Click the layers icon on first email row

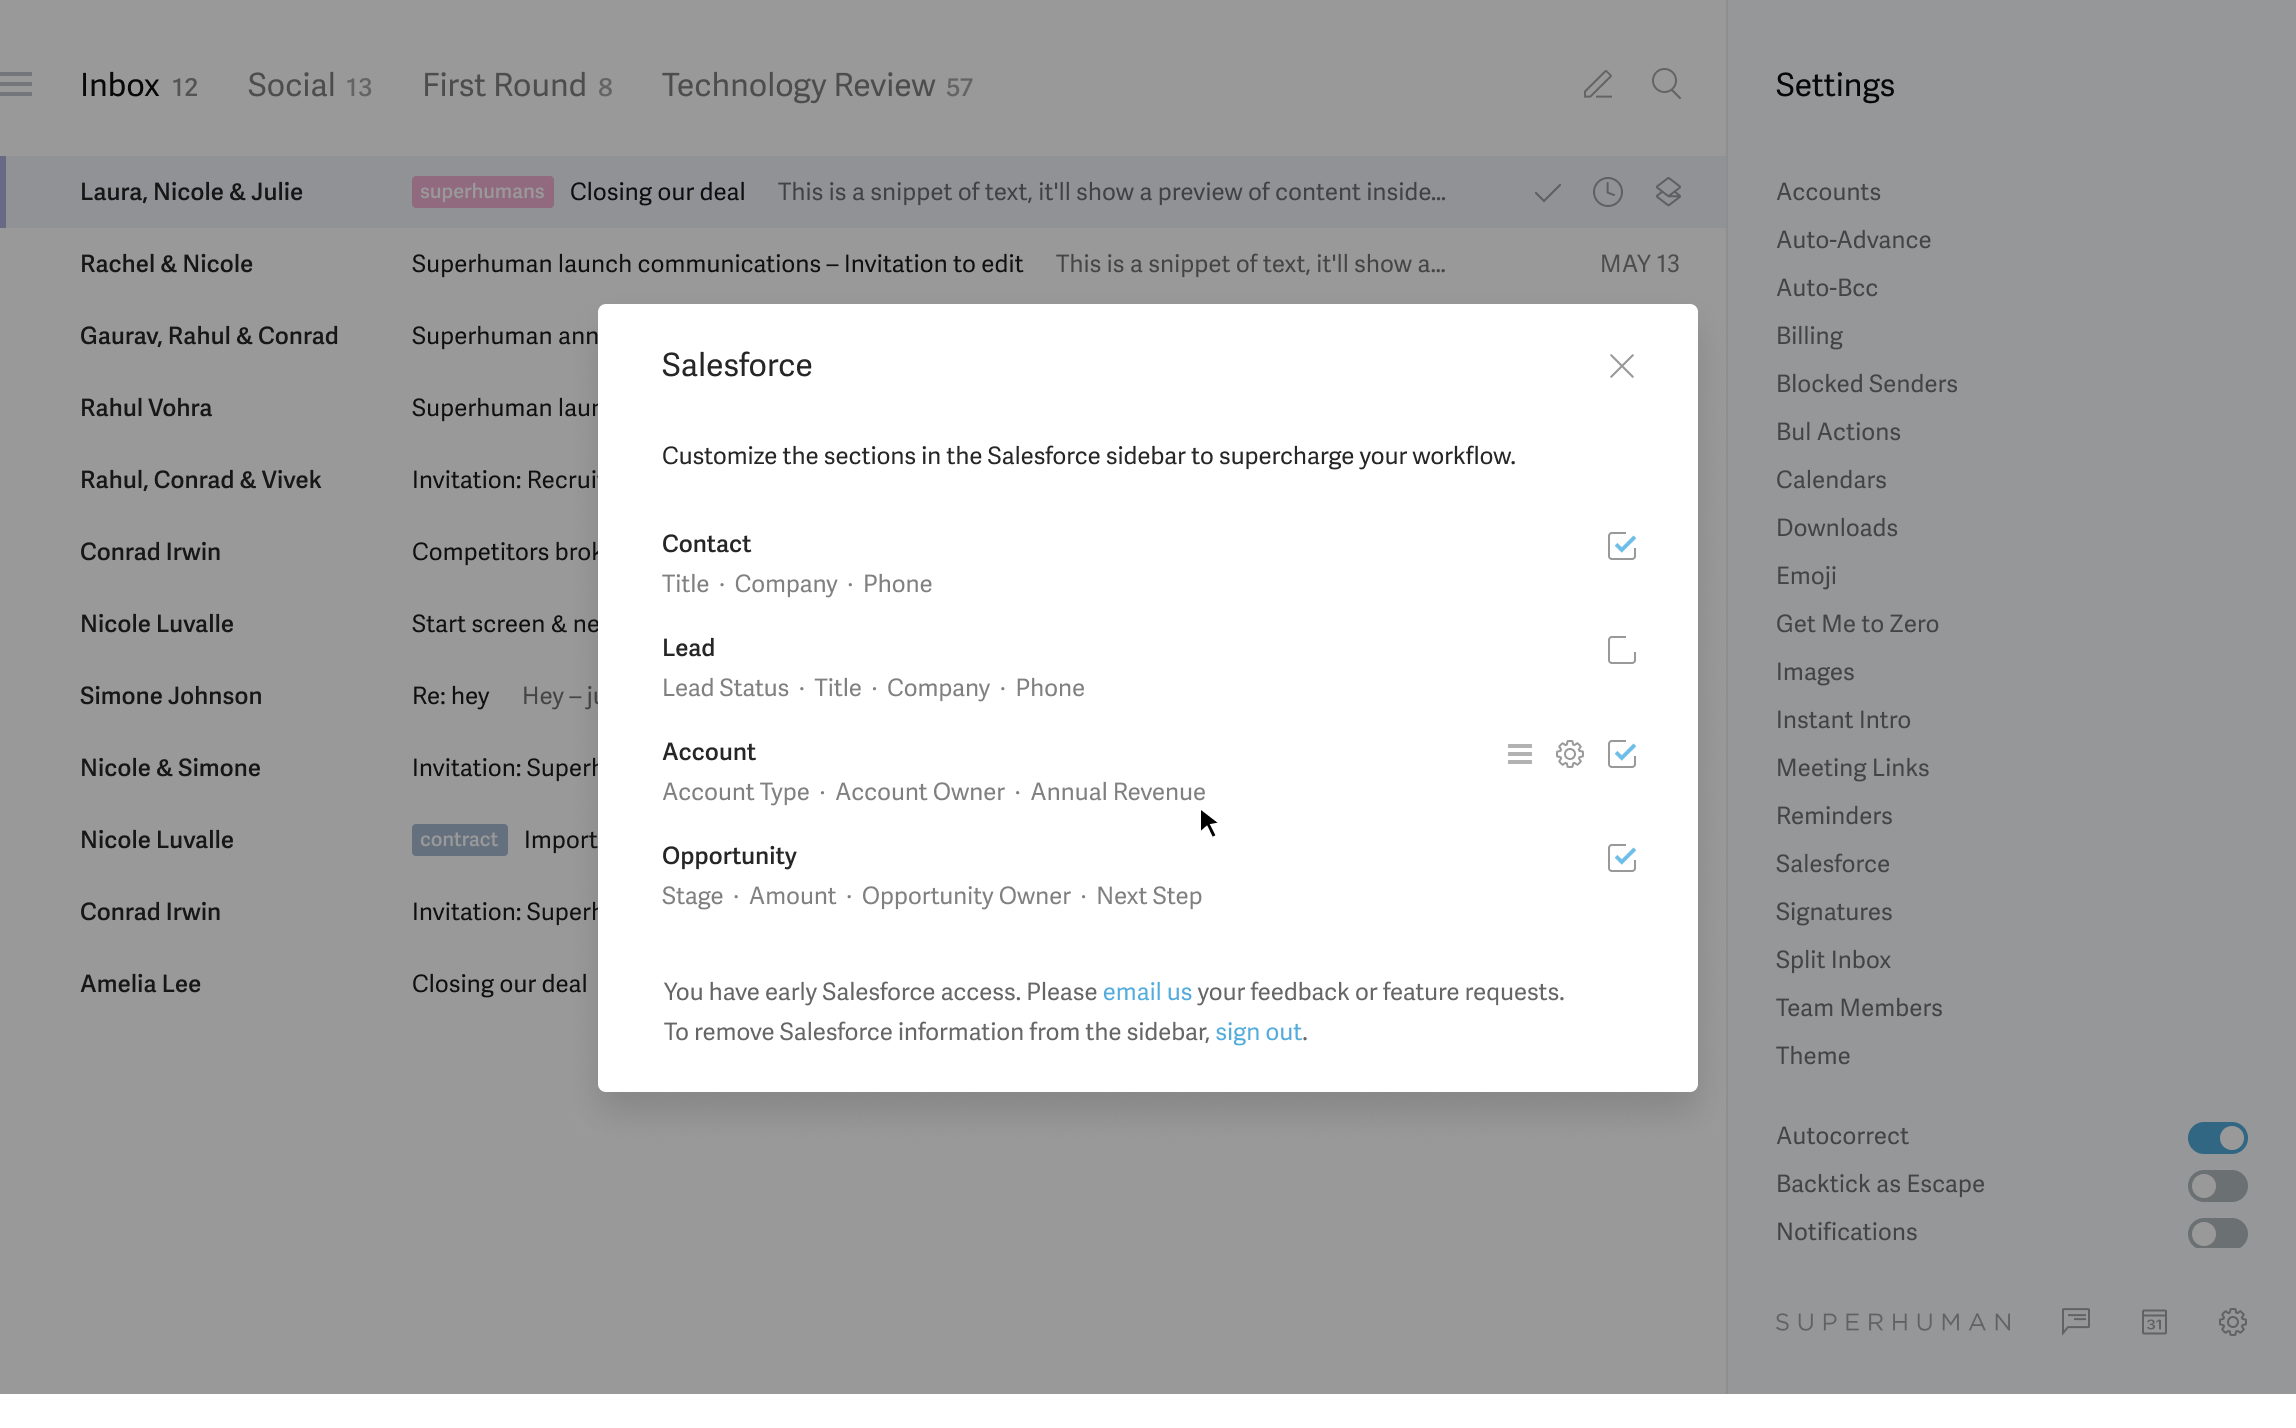(1668, 192)
